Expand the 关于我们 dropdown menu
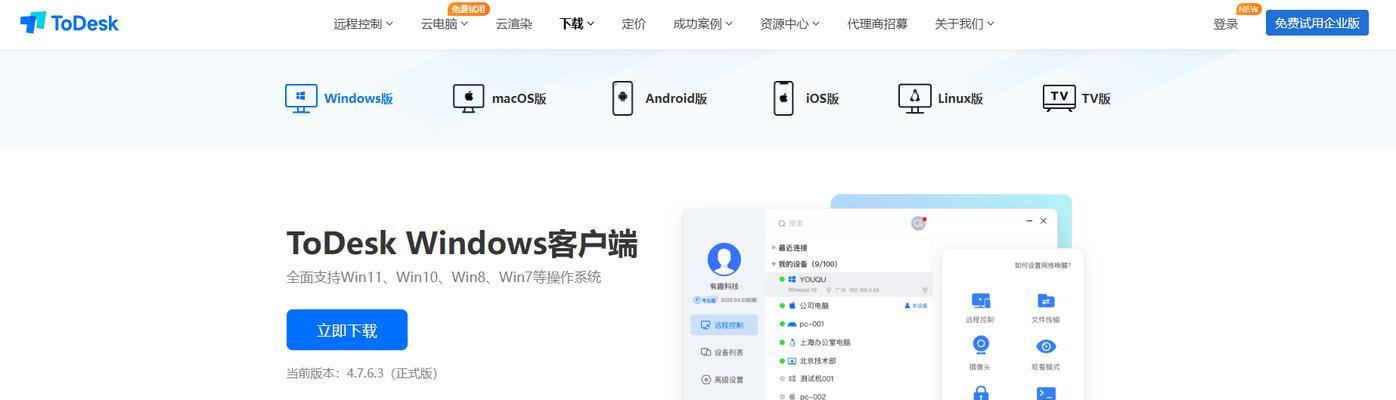This screenshot has width=1396, height=400. (x=964, y=24)
